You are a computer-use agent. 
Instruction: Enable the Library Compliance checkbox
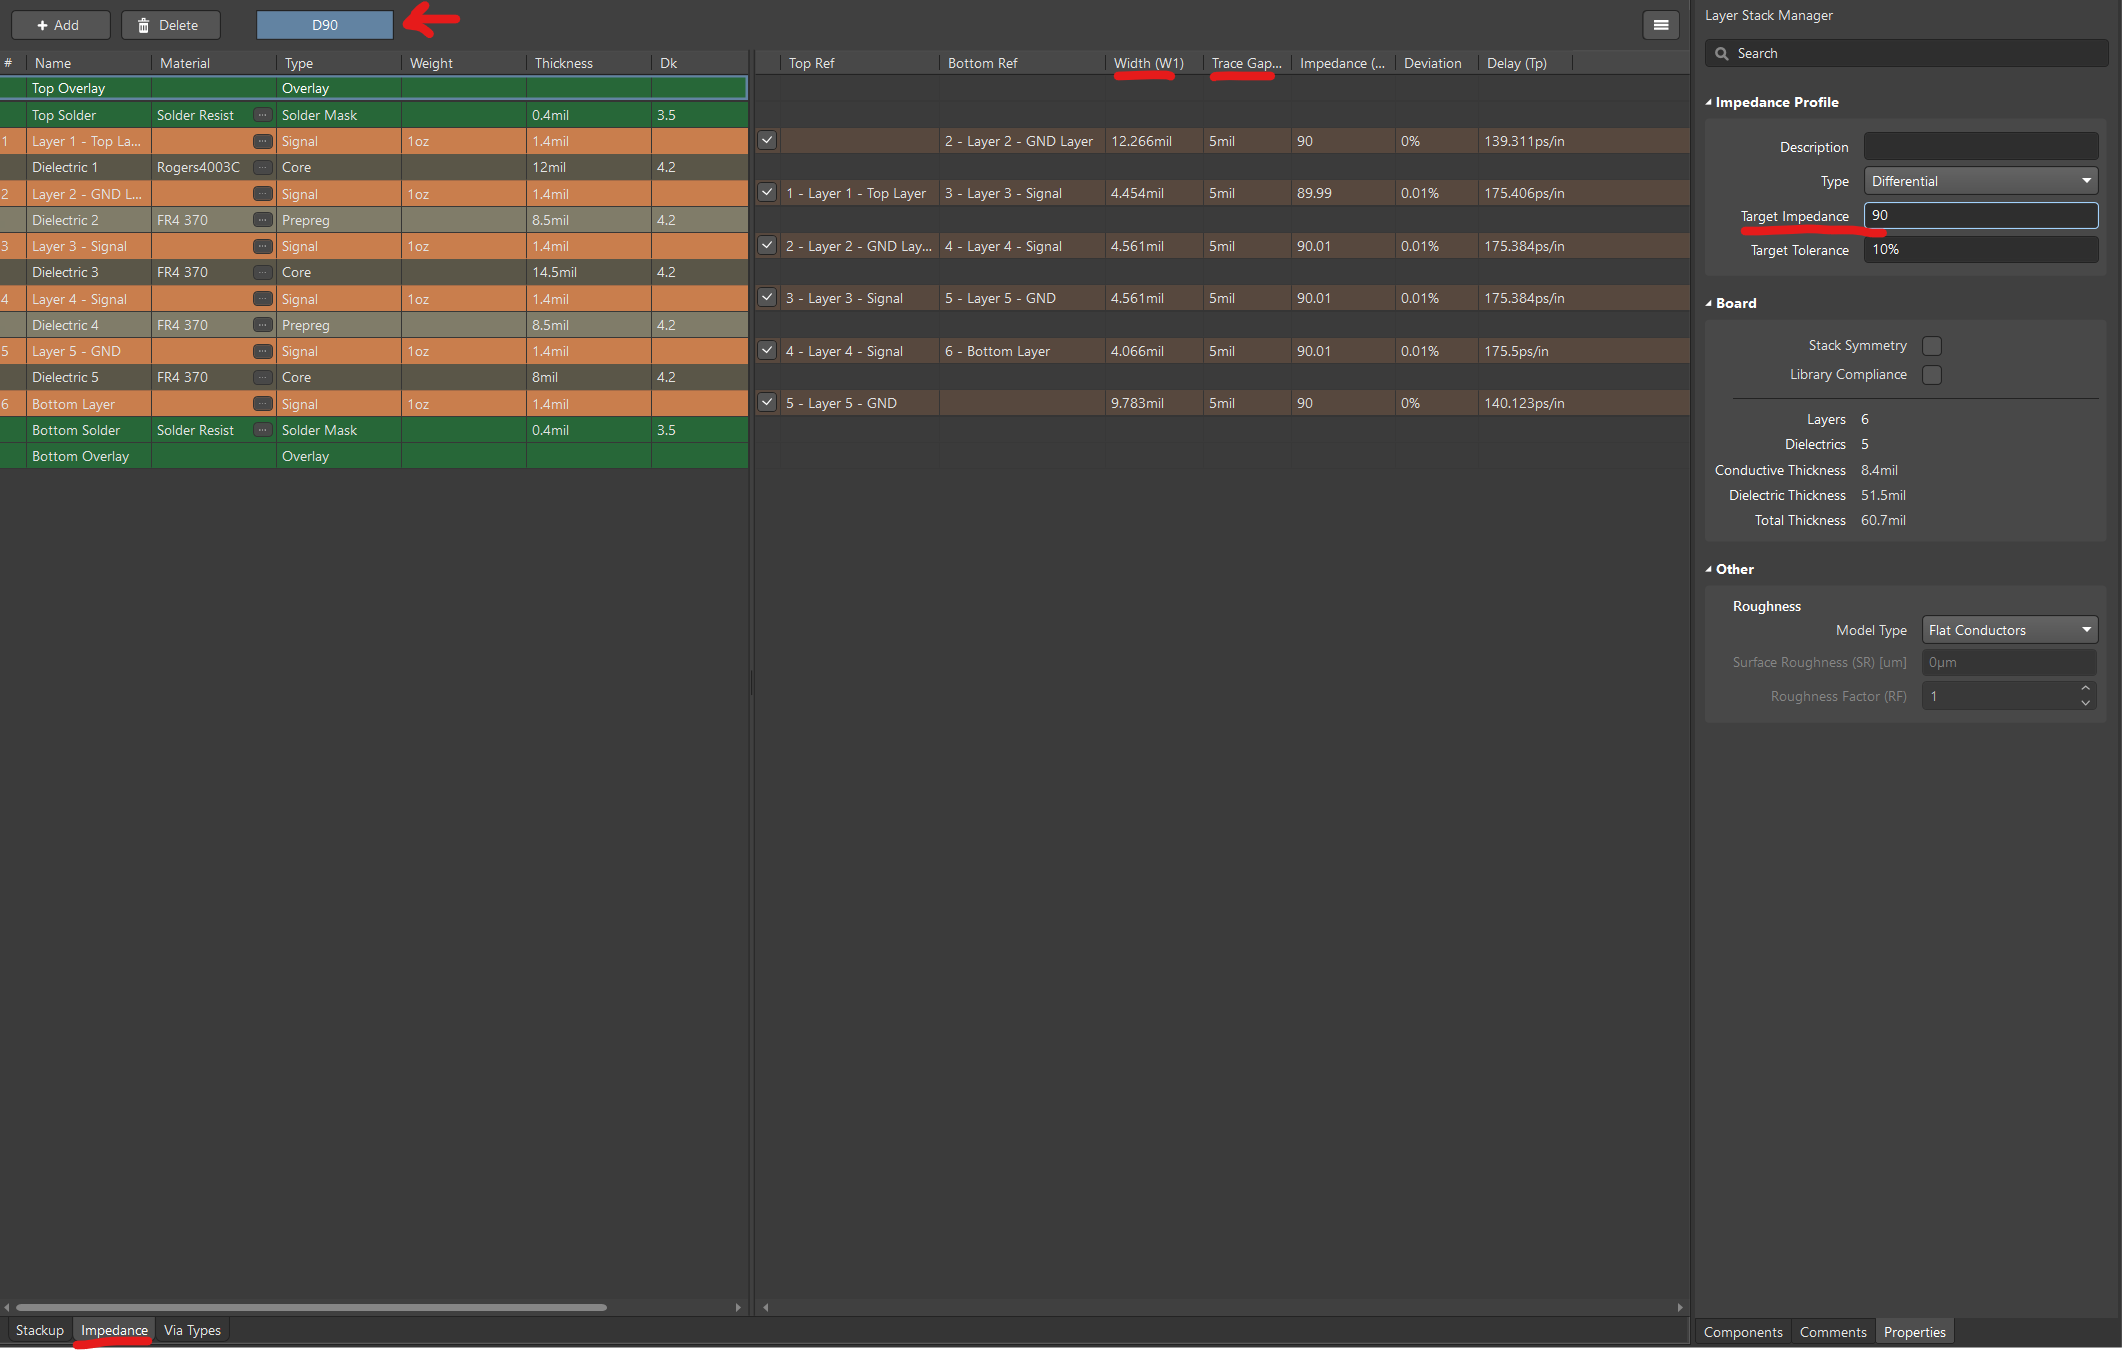(1932, 375)
